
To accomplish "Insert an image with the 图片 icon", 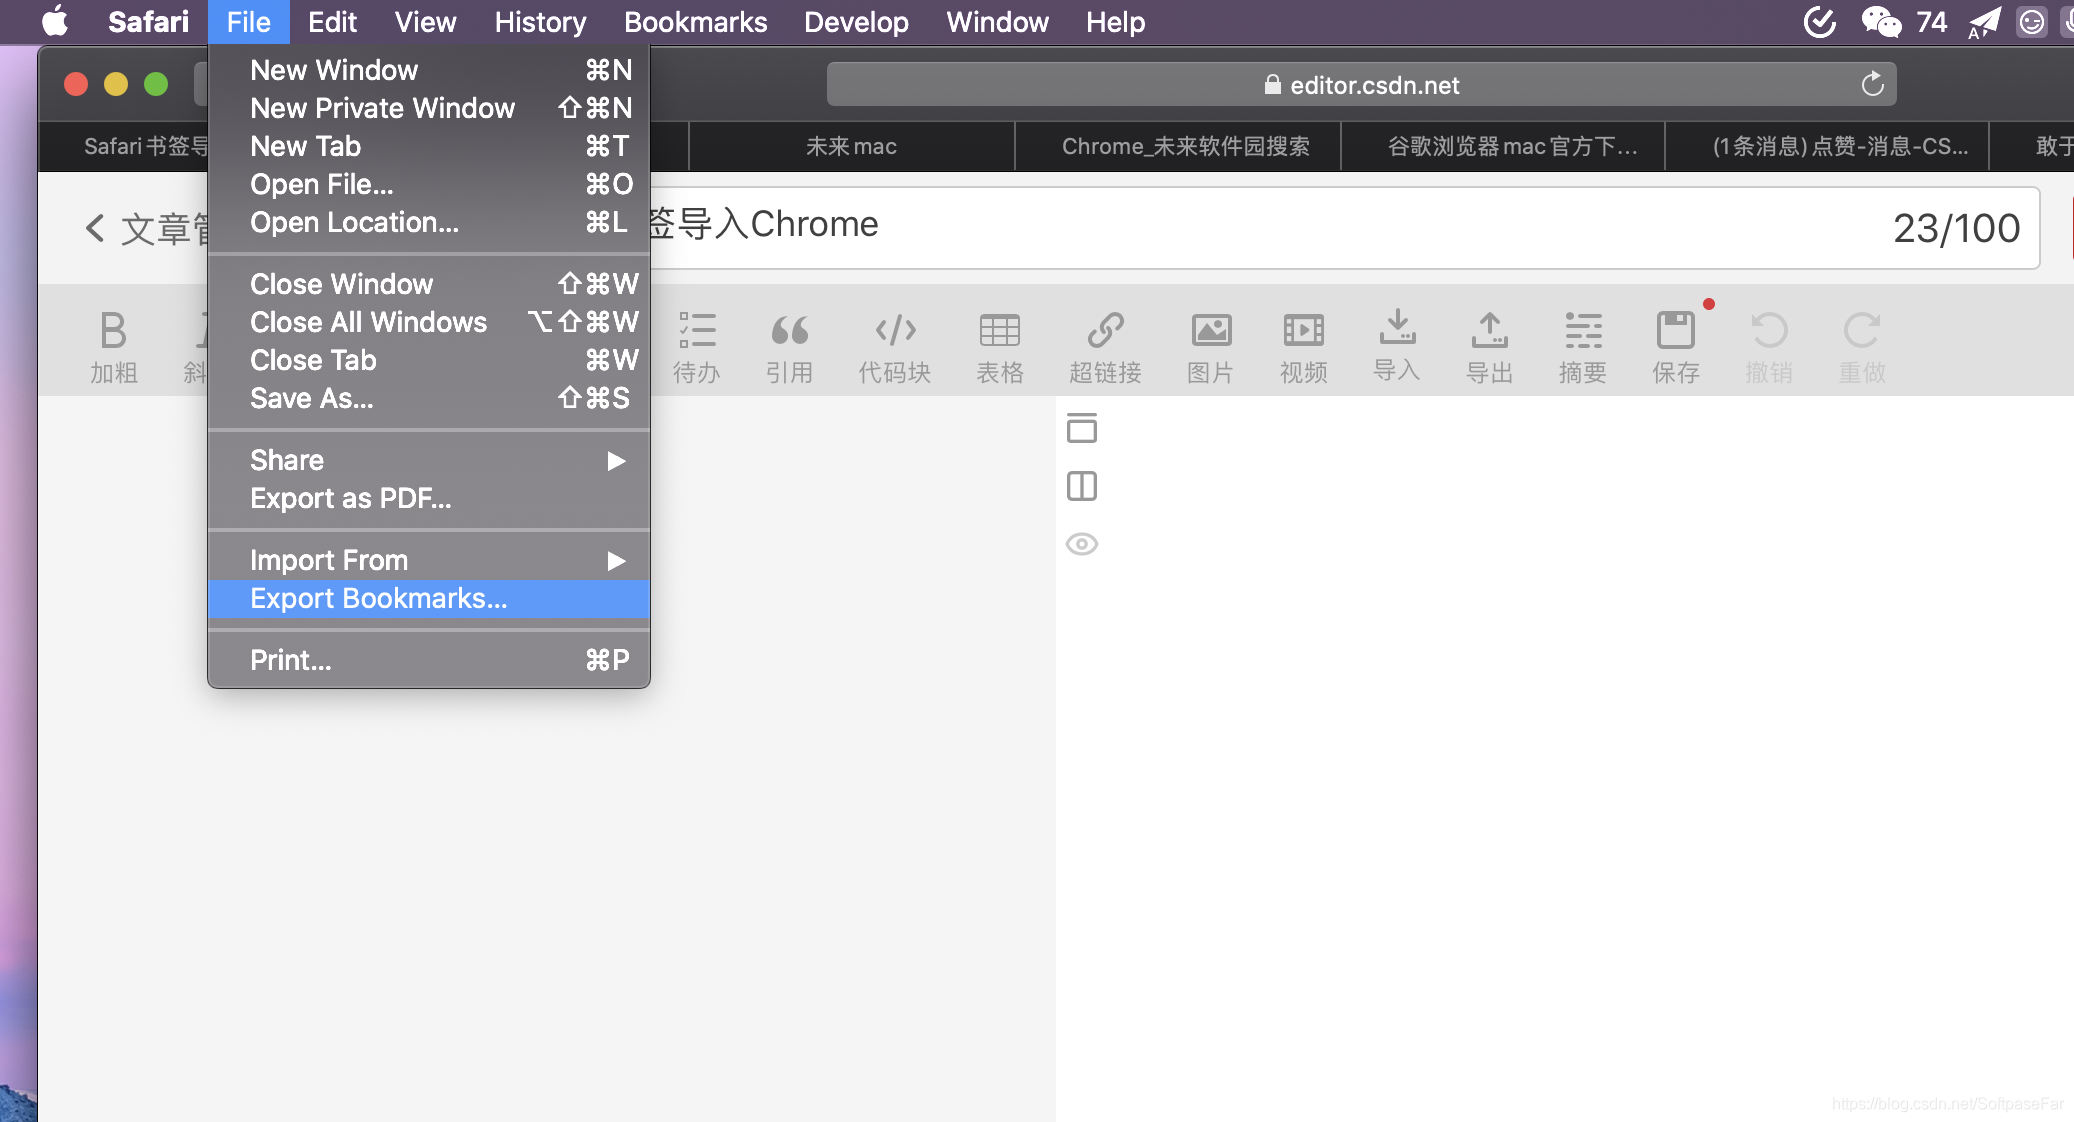I will tap(1211, 346).
